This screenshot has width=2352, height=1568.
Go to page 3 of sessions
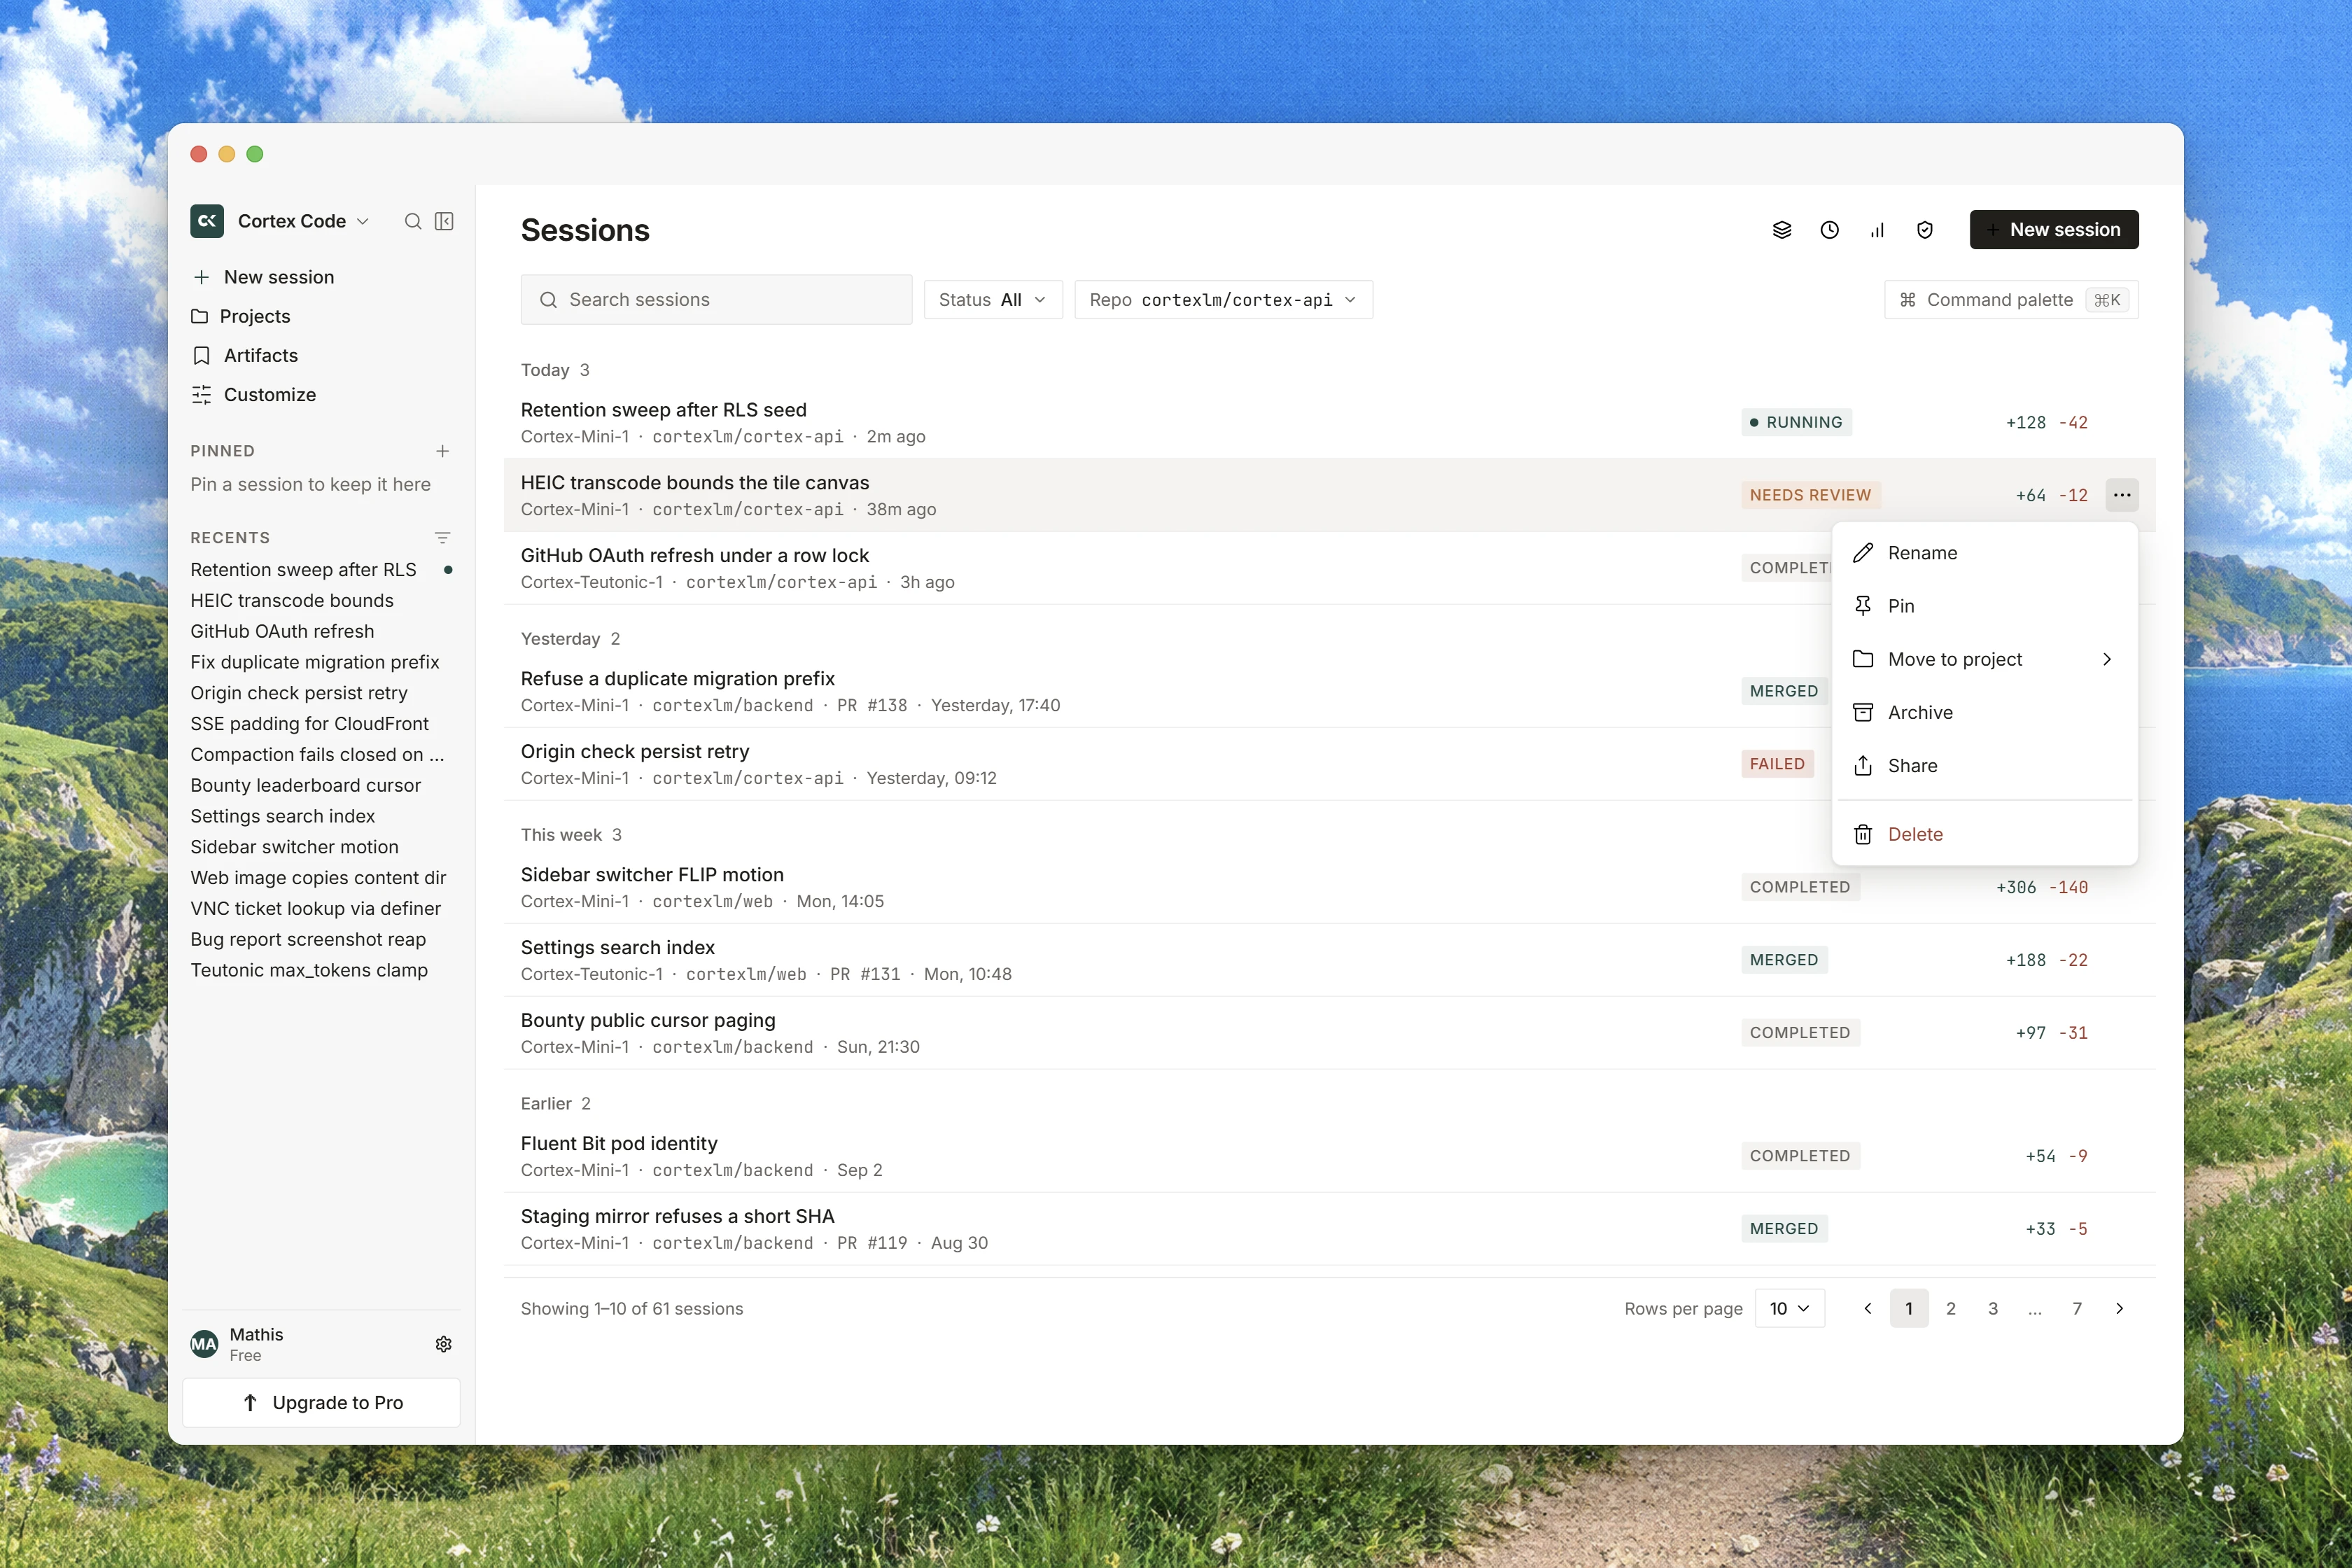click(1993, 1308)
